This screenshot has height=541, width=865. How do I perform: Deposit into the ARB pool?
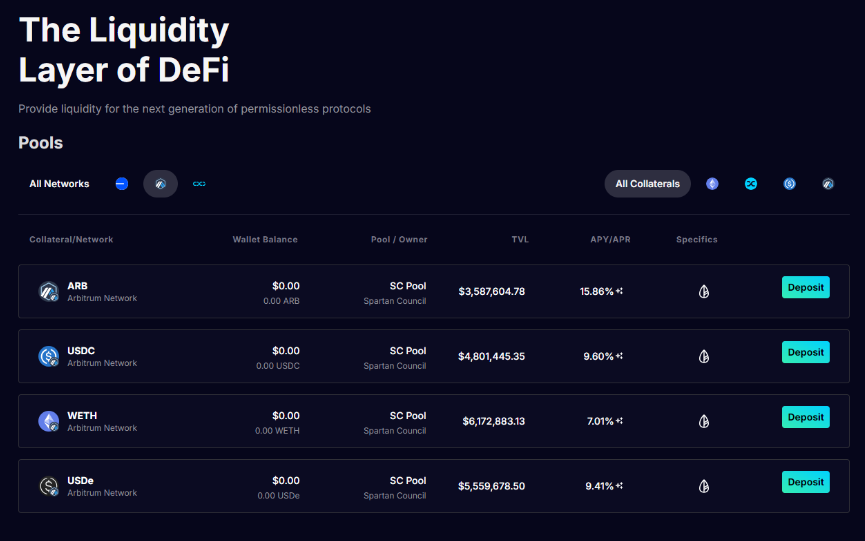click(x=805, y=287)
